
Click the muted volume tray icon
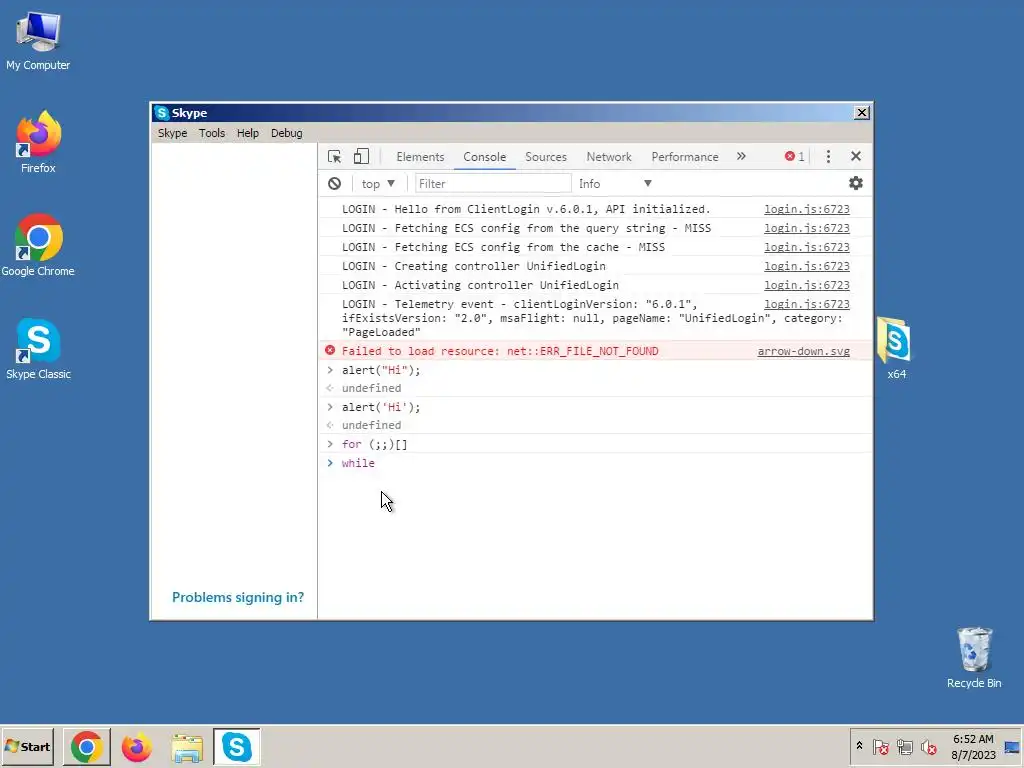point(928,746)
